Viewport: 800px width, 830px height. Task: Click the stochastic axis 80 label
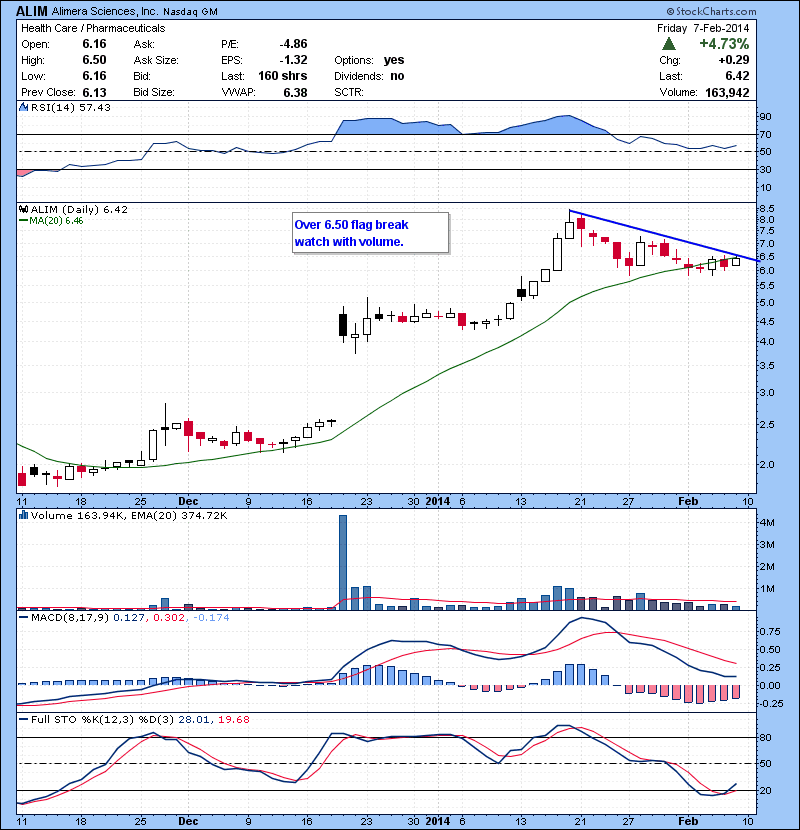[x=766, y=737]
